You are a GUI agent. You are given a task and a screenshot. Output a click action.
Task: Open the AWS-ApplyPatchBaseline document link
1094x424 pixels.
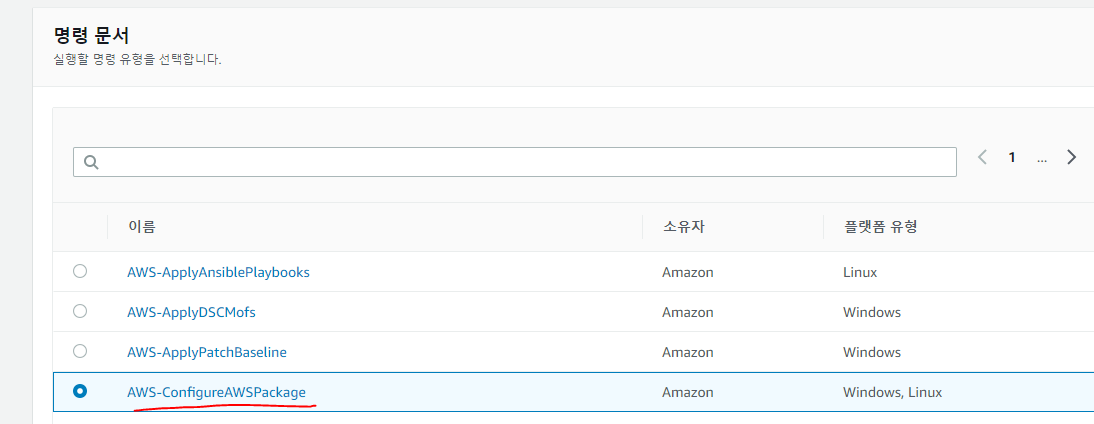tap(207, 352)
